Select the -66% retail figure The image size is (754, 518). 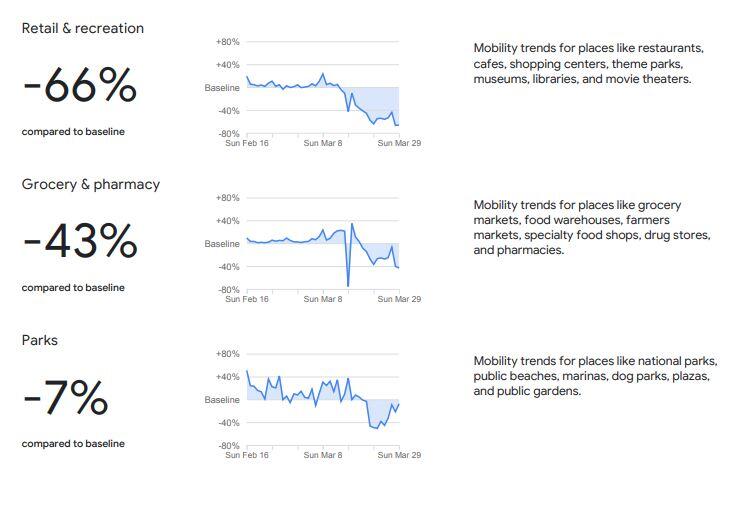79,86
